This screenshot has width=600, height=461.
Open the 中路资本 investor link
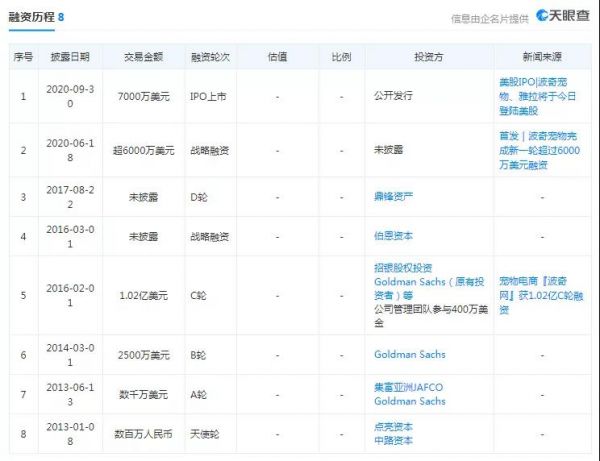(x=393, y=441)
